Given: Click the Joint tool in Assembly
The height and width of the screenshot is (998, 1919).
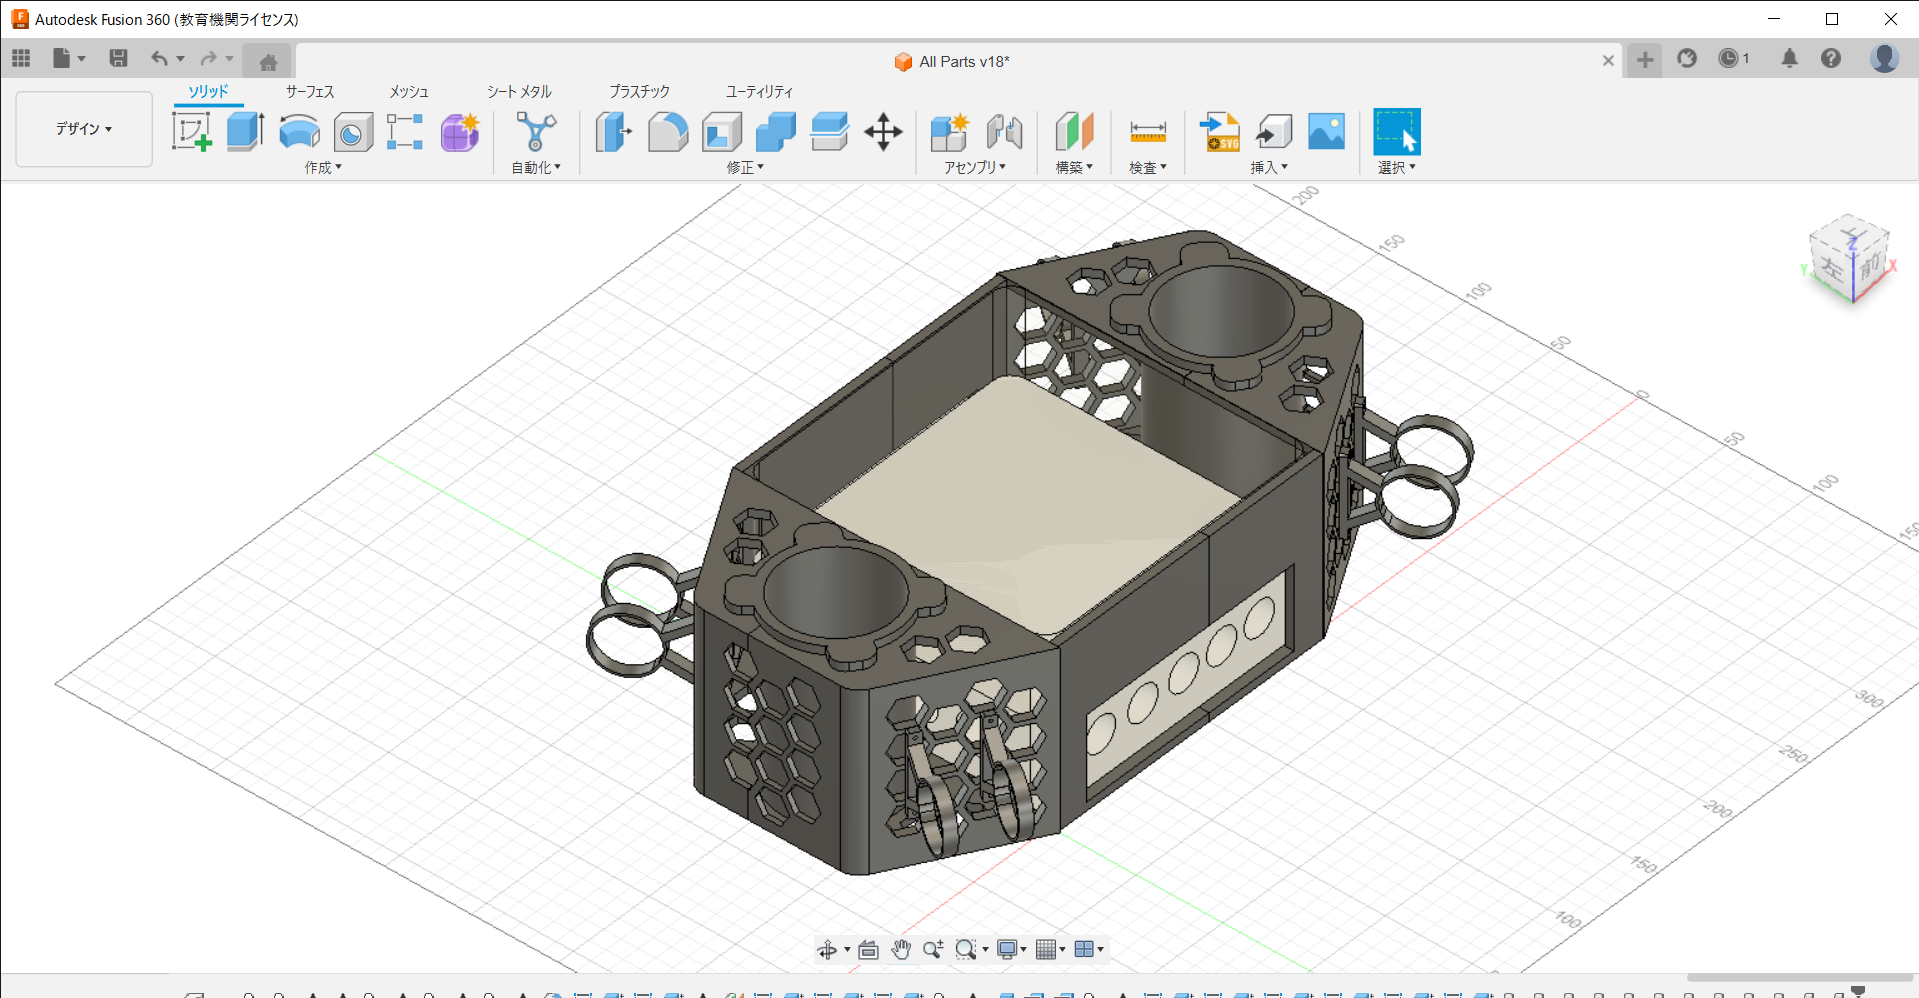Looking at the screenshot, I should (1004, 132).
